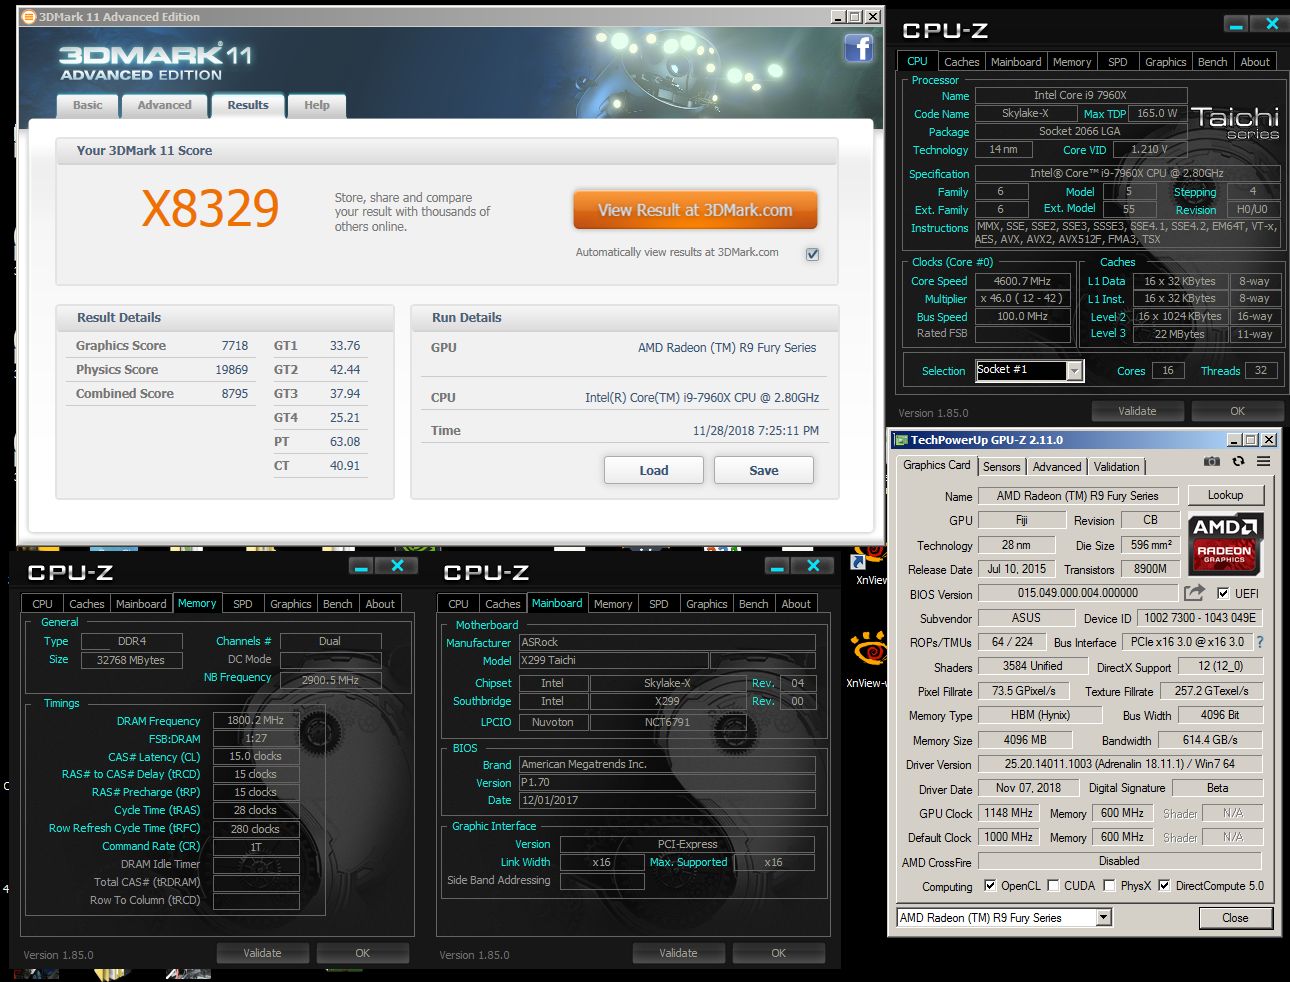Click the Intel Core i9 7960X name field
This screenshot has width=1290, height=982.
1080,95
